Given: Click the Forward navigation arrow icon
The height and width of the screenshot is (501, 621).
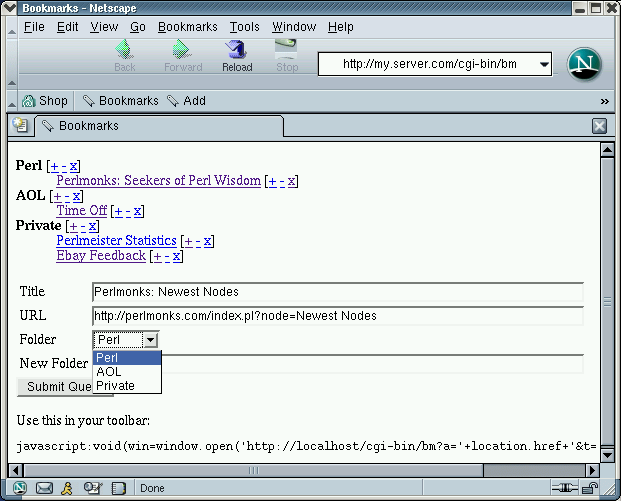Looking at the screenshot, I should click(183, 49).
